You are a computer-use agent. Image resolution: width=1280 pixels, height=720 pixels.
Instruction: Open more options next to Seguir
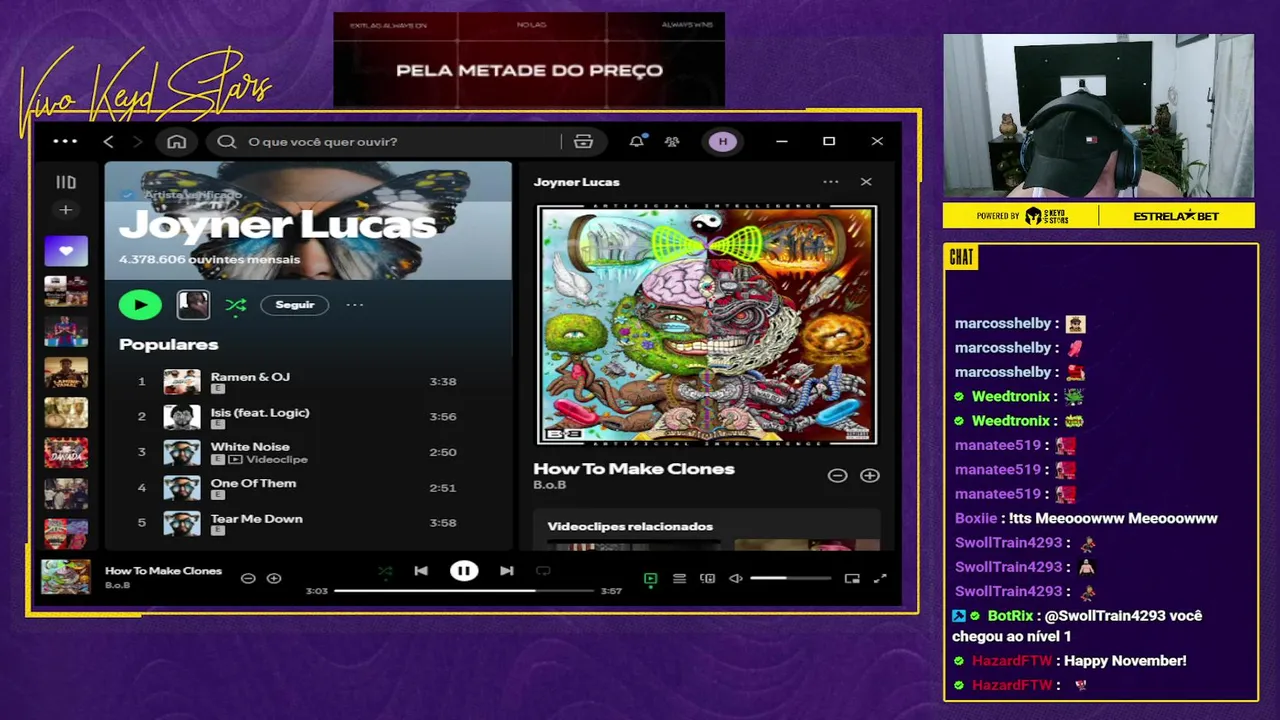click(355, 305)
